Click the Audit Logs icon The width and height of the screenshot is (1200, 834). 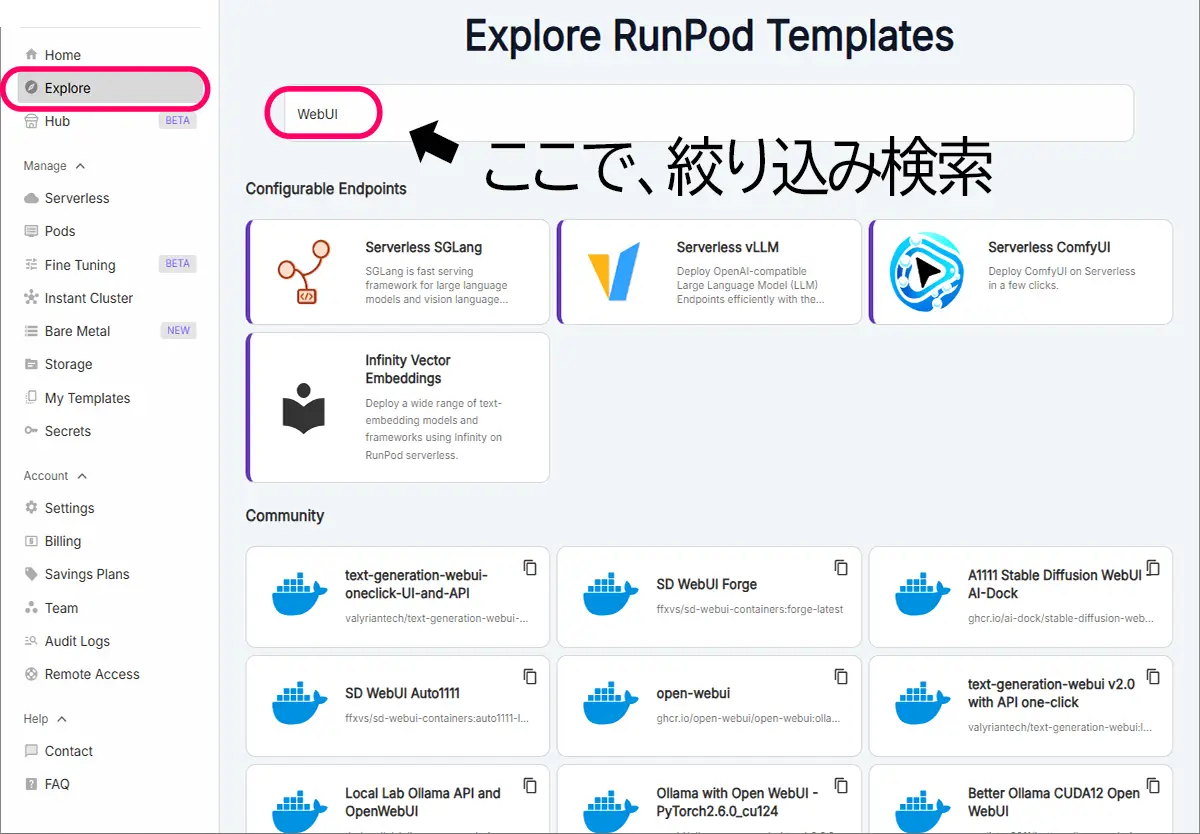31,641
